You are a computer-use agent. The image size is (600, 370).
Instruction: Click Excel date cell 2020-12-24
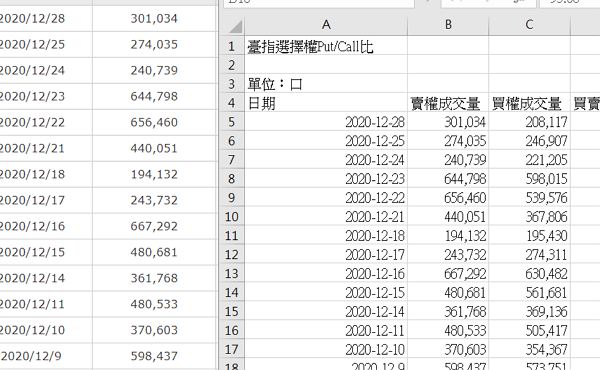point(326,160)
